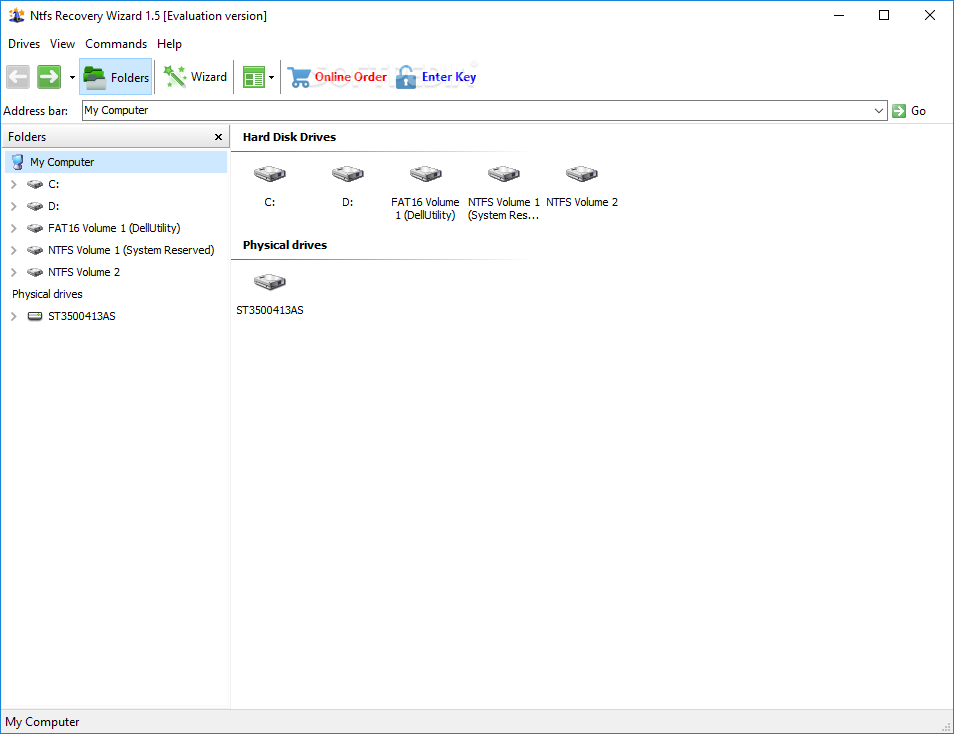Select NTFS Volume 1 (System Reserved) tree item
The height and width of the screenshot is (734, 954).
coord(120,250)
